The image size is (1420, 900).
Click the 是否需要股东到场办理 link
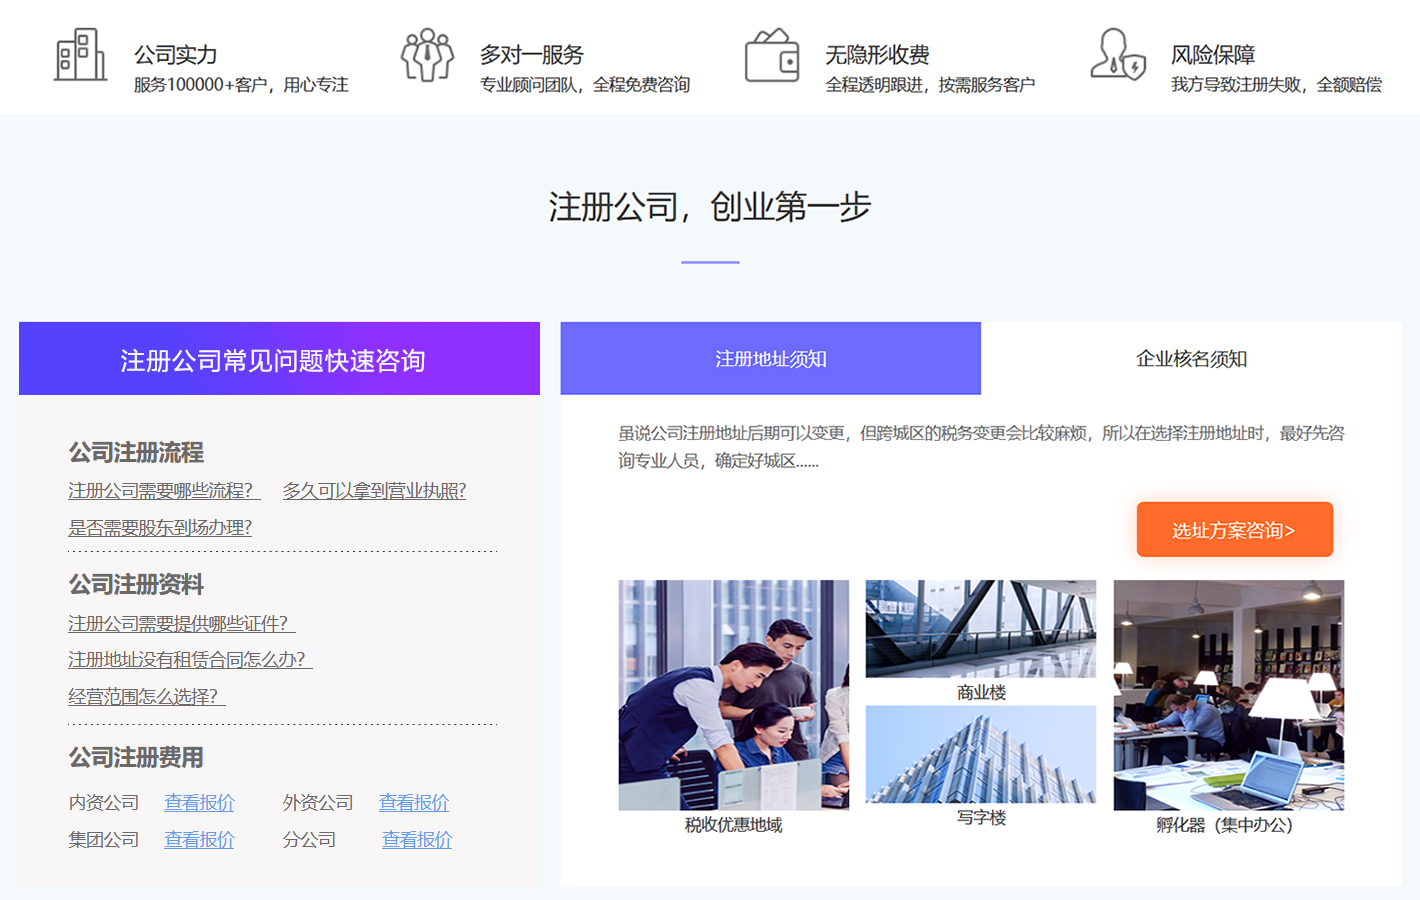pos(160,528)
